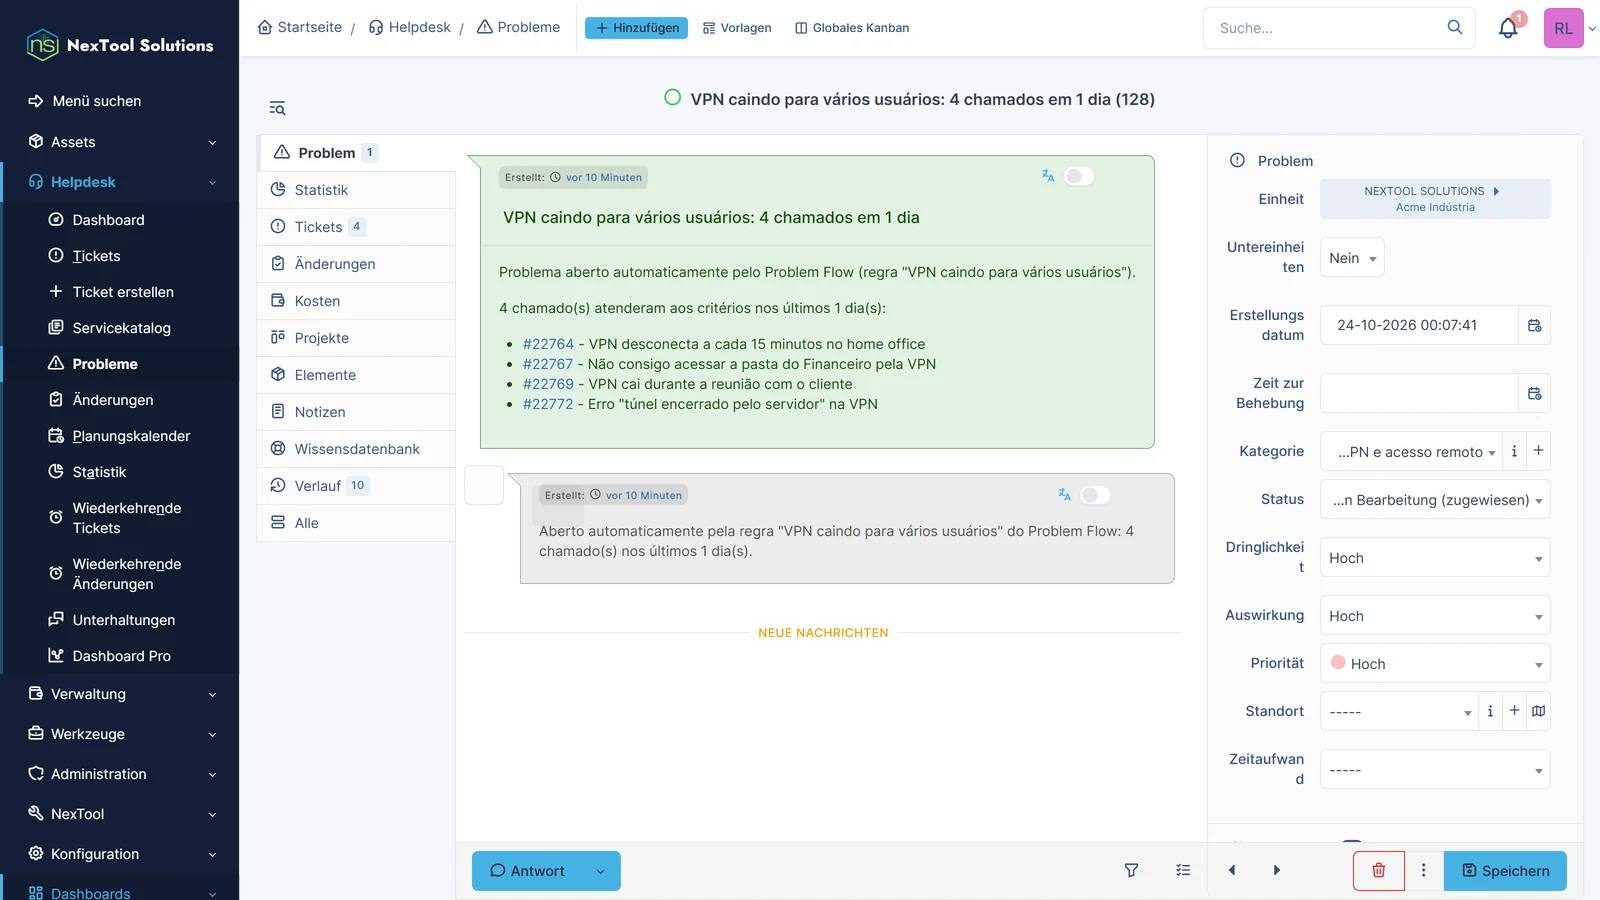Toggle translation switch on green description card
The height and width of the screenshot is (900, 1600).
tap(1078, 176)
